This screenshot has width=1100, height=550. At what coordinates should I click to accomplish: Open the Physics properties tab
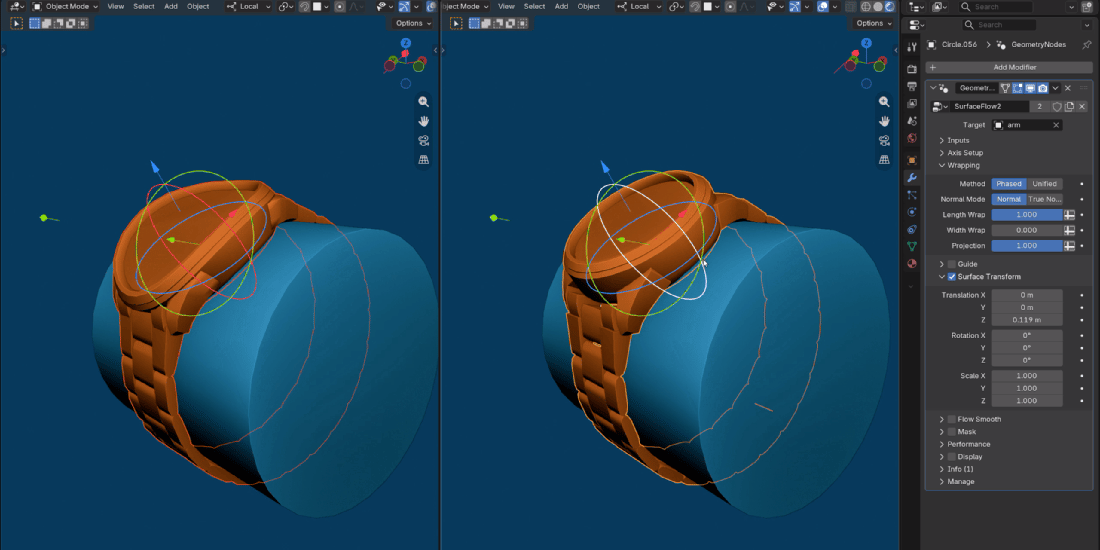912,212
